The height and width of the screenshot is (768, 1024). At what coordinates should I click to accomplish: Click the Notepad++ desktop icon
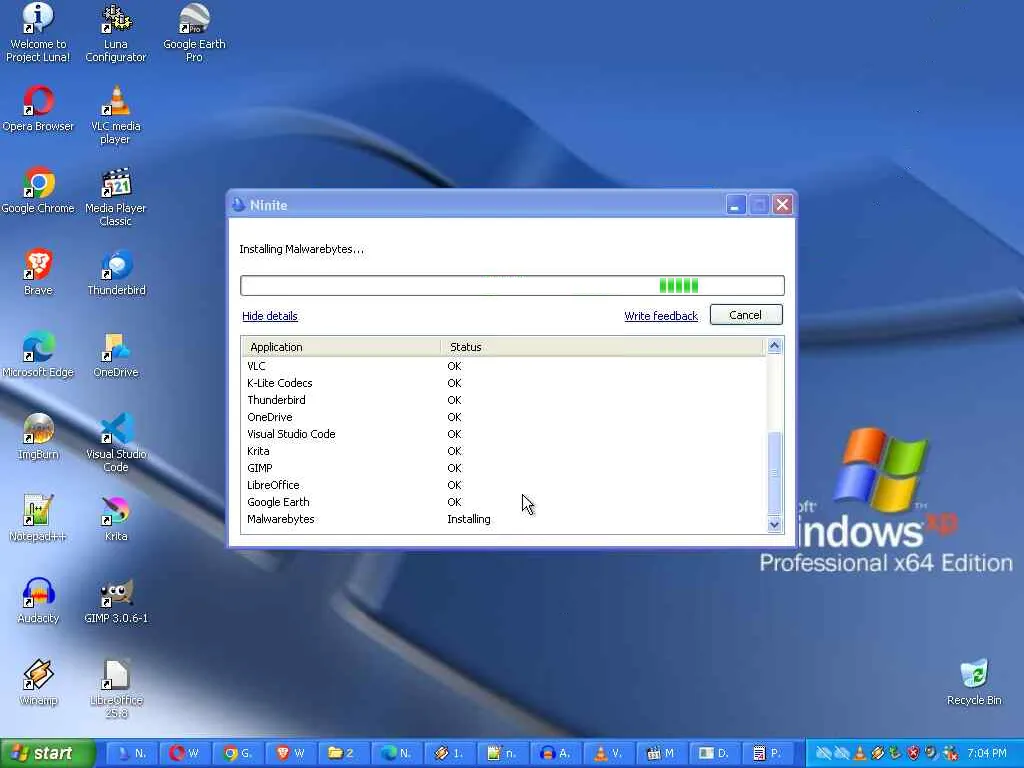click(38, 519)
